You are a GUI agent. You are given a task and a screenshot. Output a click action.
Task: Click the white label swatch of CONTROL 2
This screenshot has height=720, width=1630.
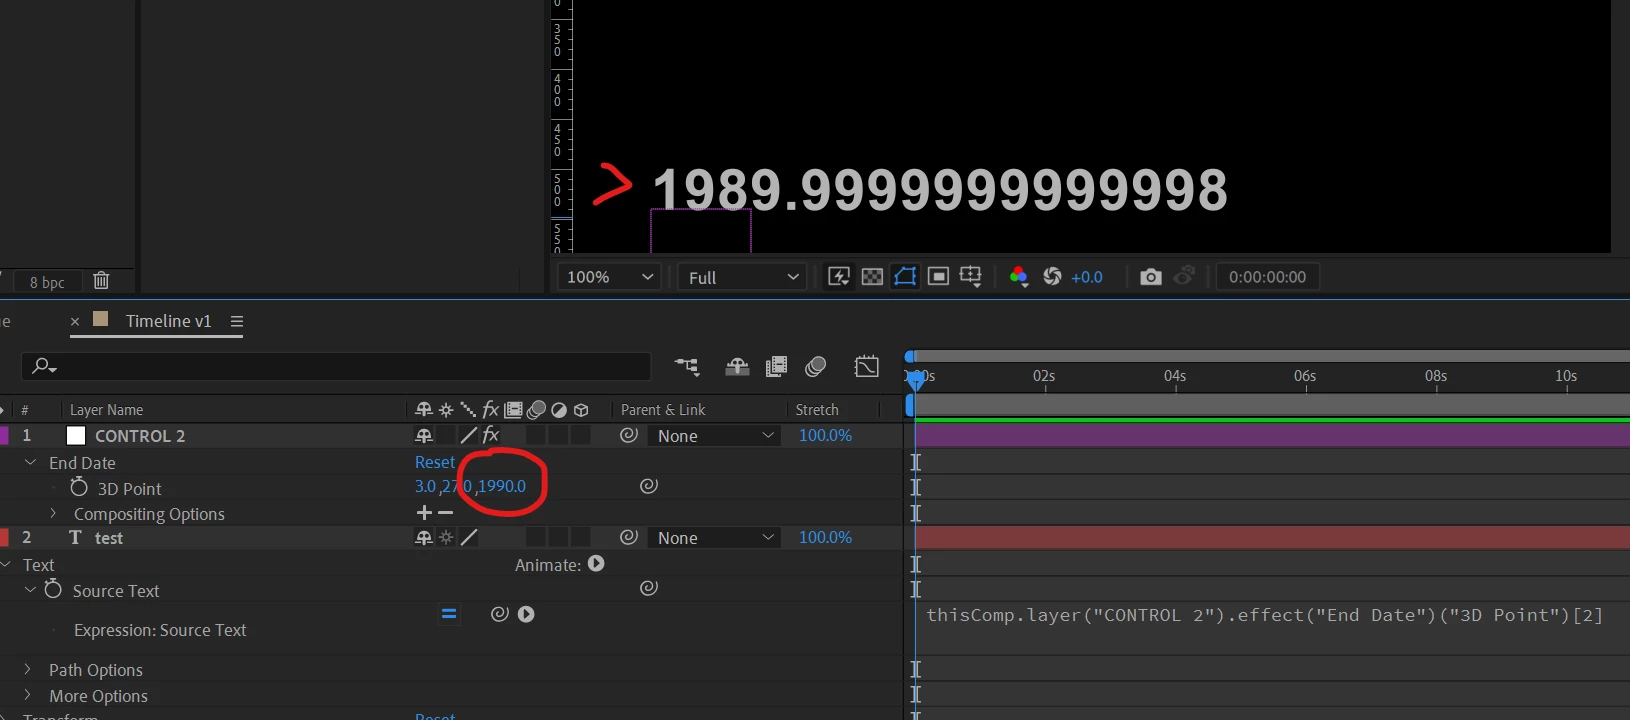click(76, 435)
